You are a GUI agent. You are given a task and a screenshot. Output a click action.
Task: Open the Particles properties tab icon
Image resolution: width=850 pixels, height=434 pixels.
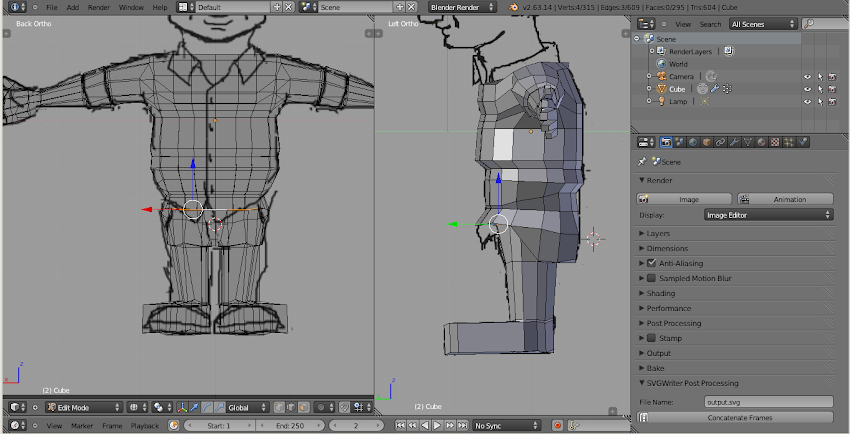click(789, 142)
